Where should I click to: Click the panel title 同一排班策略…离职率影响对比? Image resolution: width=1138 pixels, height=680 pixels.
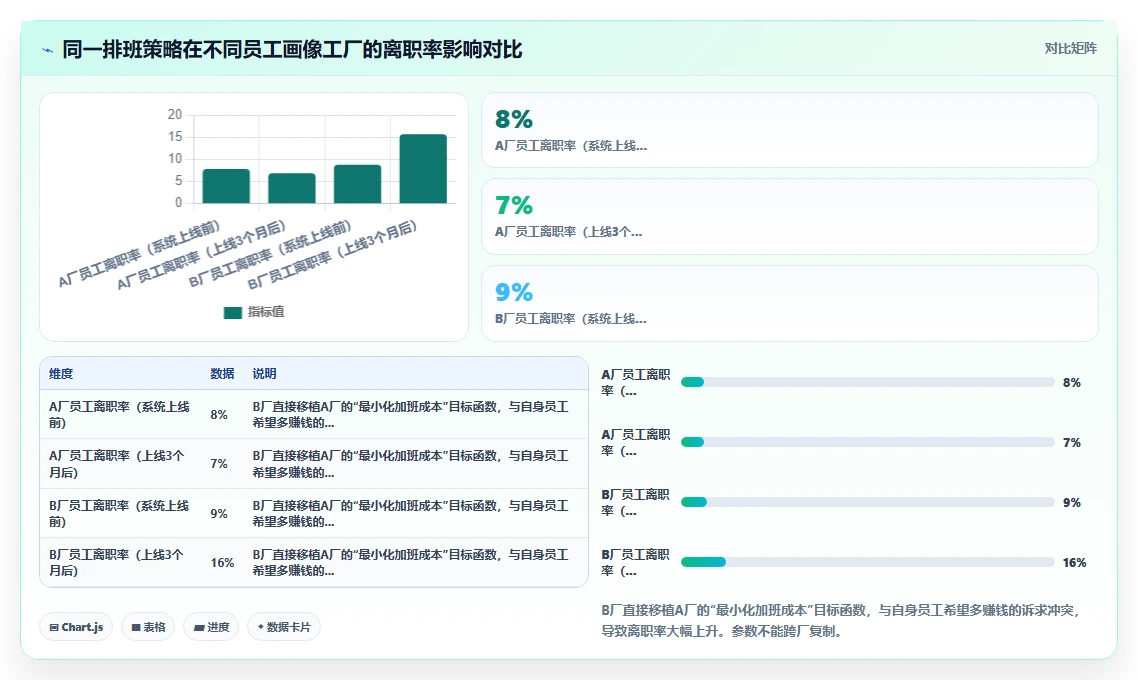(x=292, y=49)
